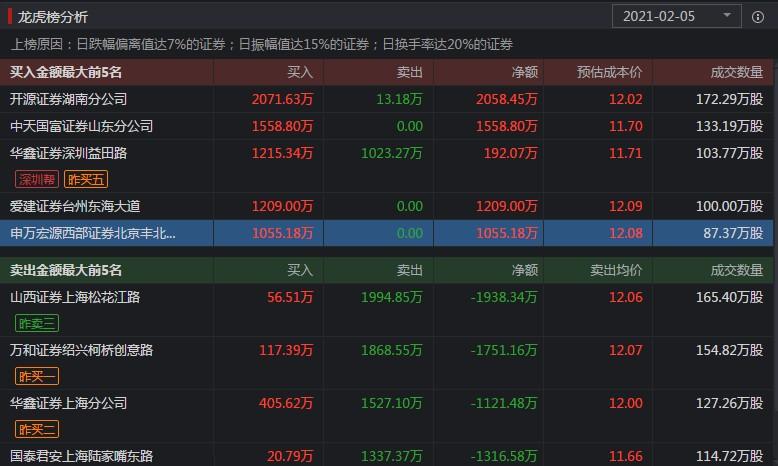Click the 昨买二 tag

pos(37,429)
